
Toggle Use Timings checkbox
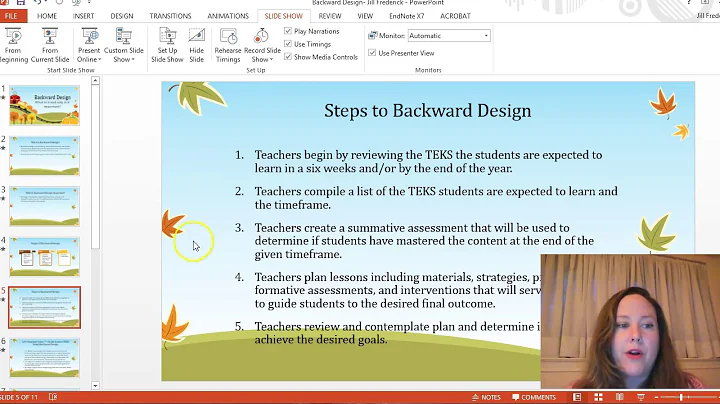click(288, 44)
